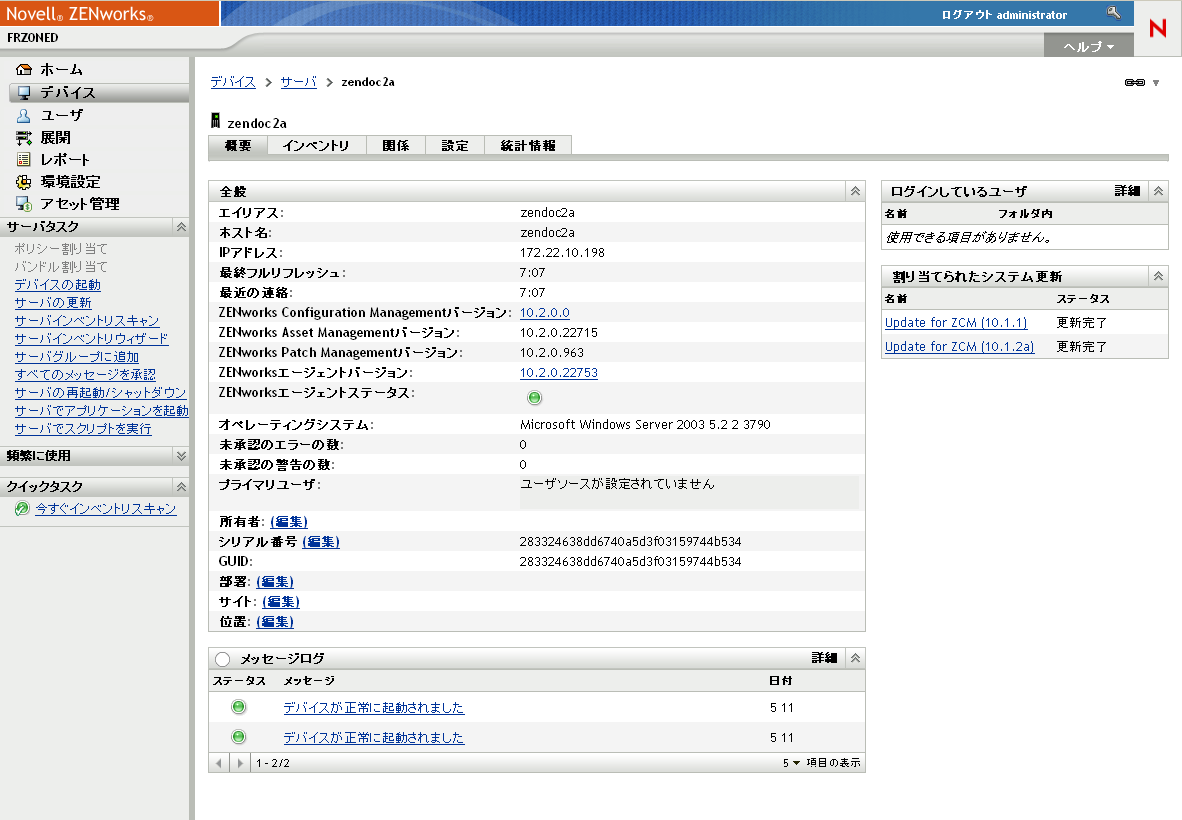This screenshot has width=1182, height=820.
Task: Switch to the Summary (概要) tab
Action: [x=238, y=145]
